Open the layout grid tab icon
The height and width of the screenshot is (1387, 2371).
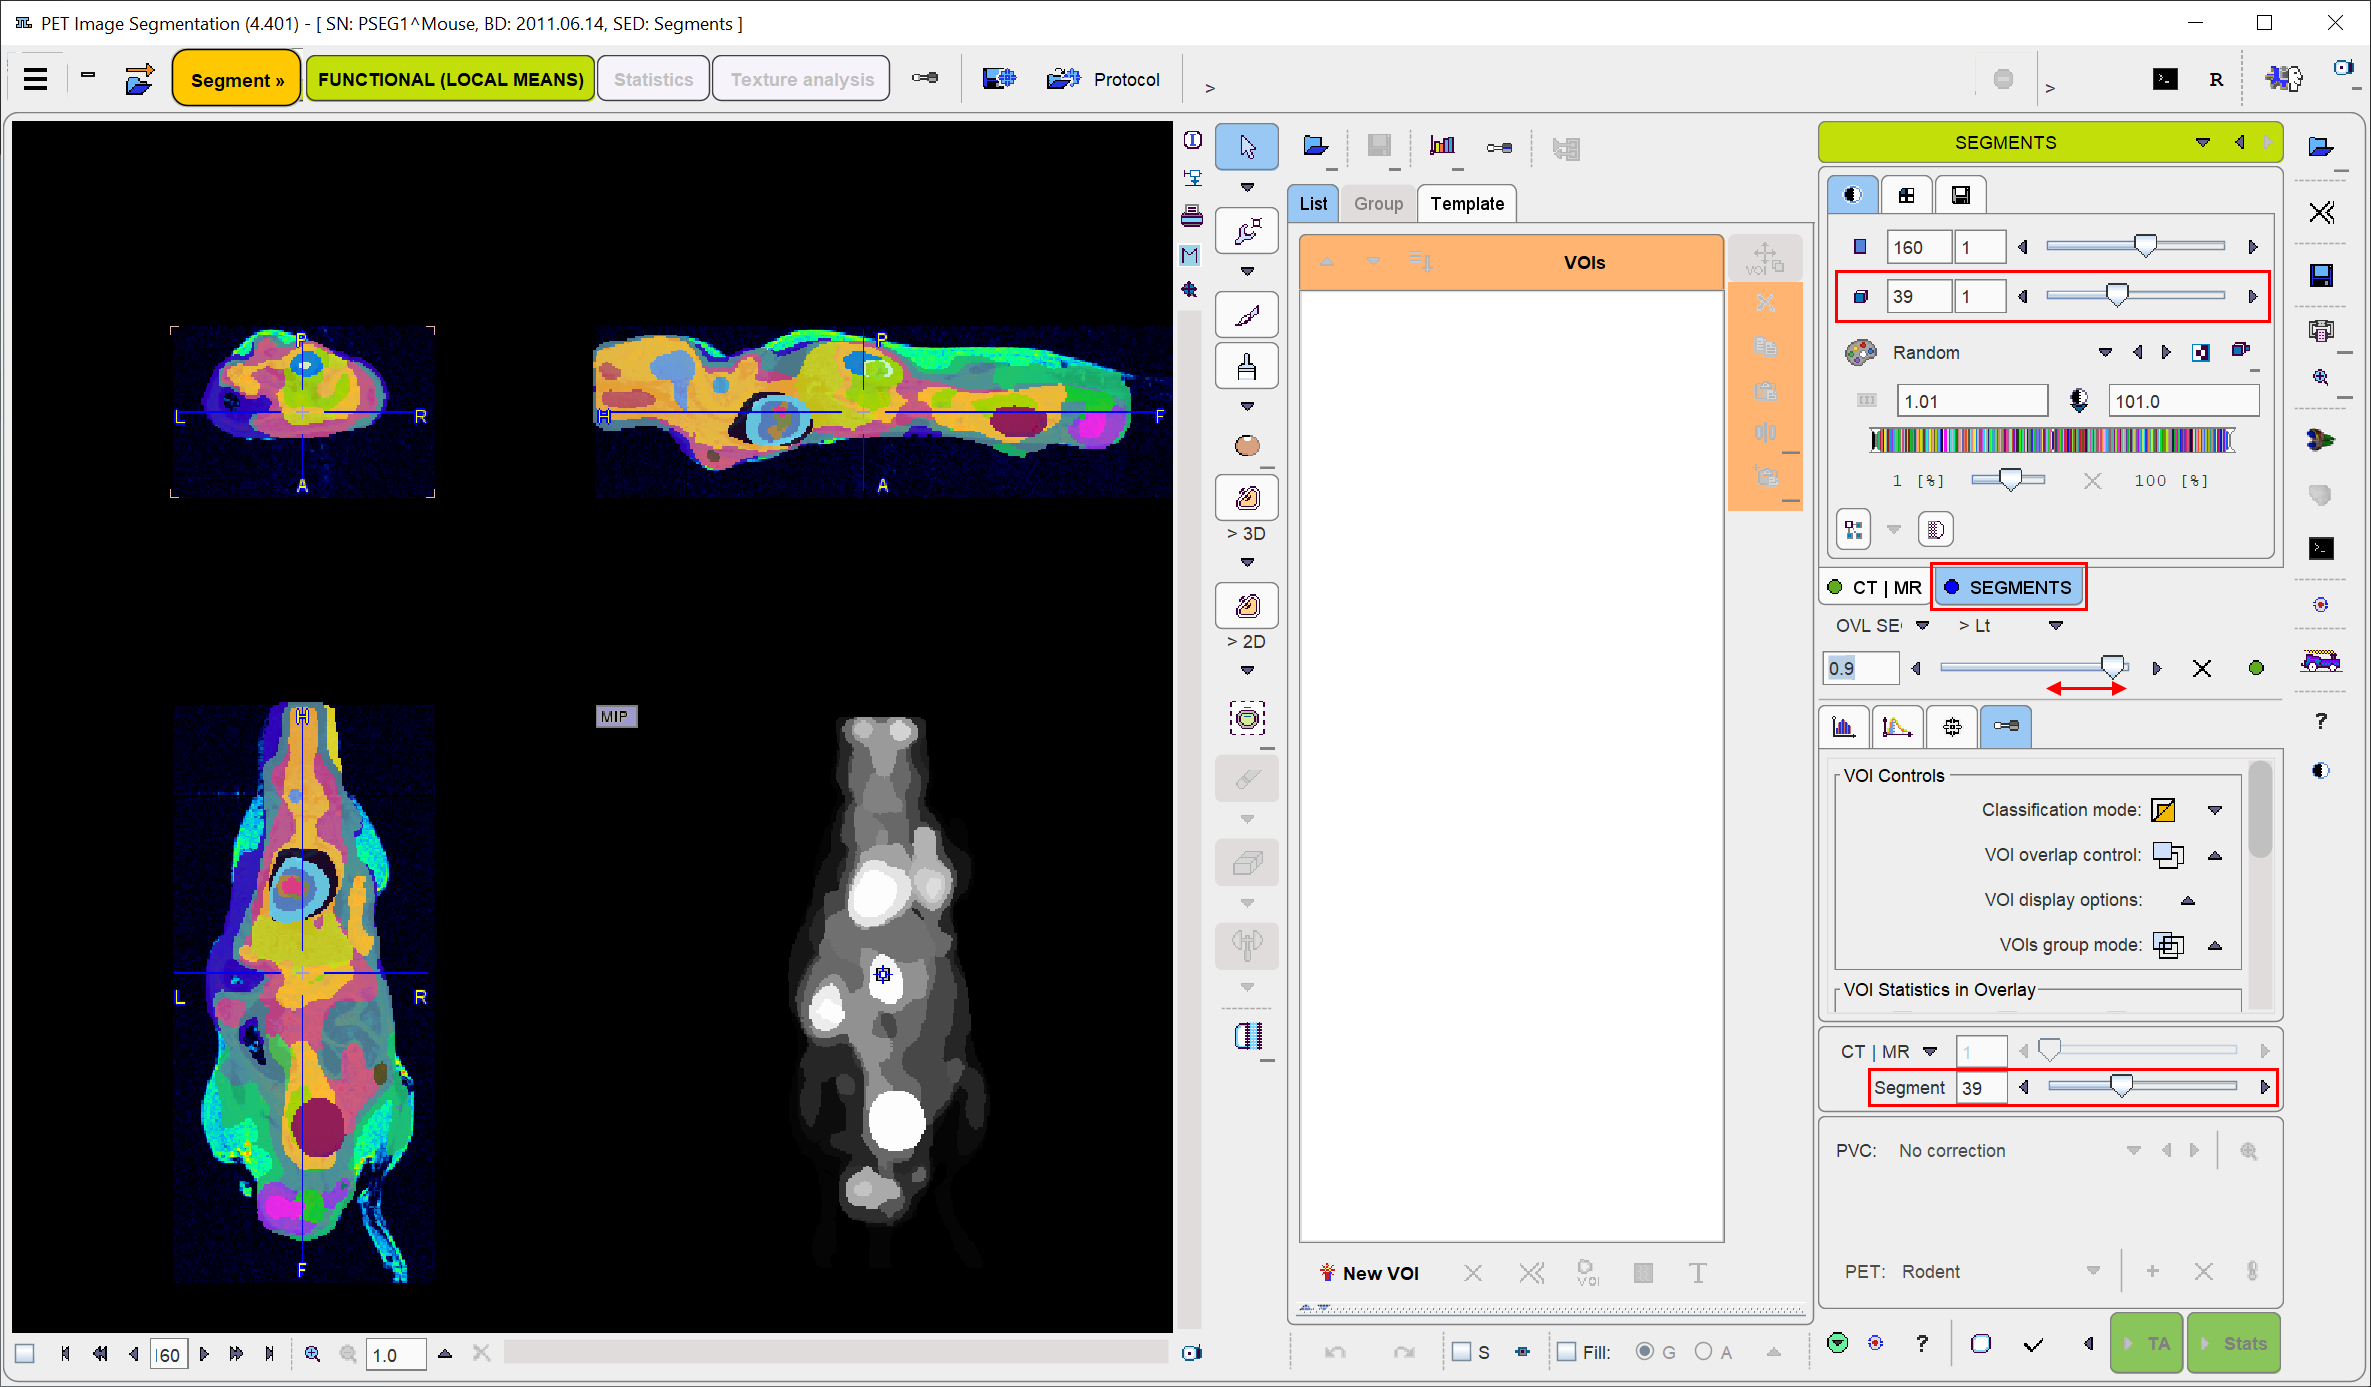(x=1907, y=195)
